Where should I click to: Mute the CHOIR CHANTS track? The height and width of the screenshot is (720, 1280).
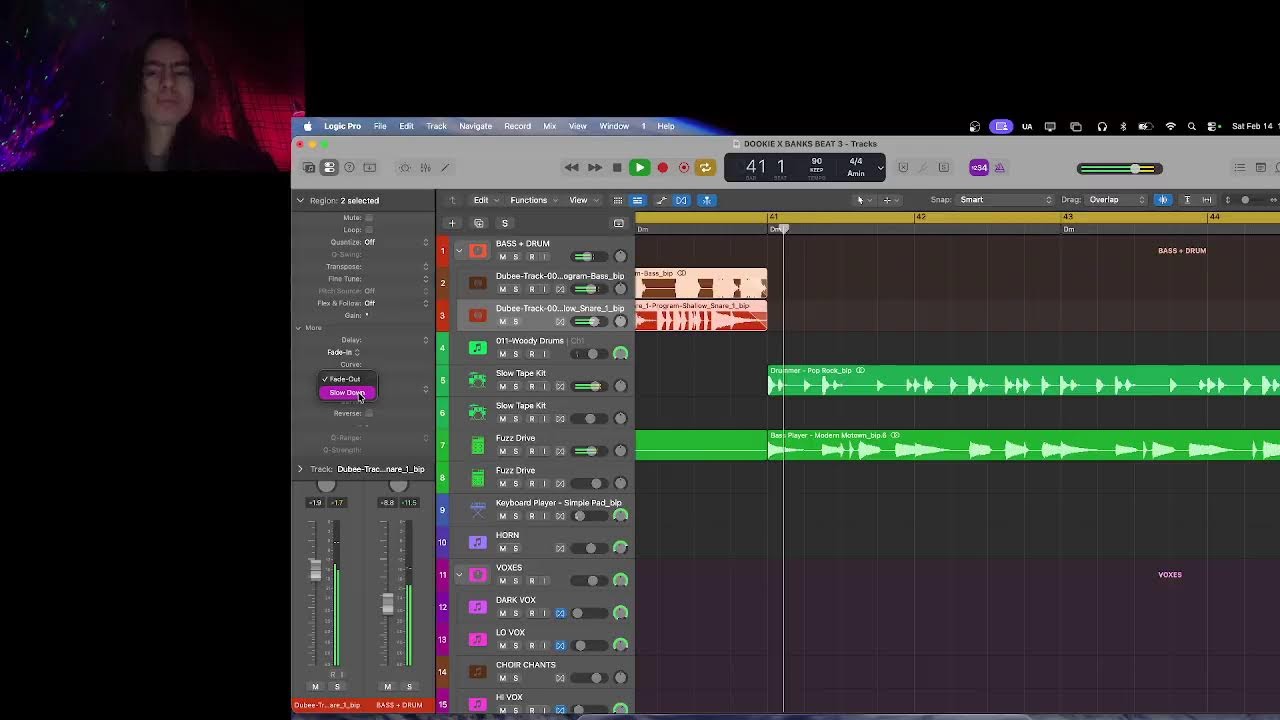tap(502, 678)
